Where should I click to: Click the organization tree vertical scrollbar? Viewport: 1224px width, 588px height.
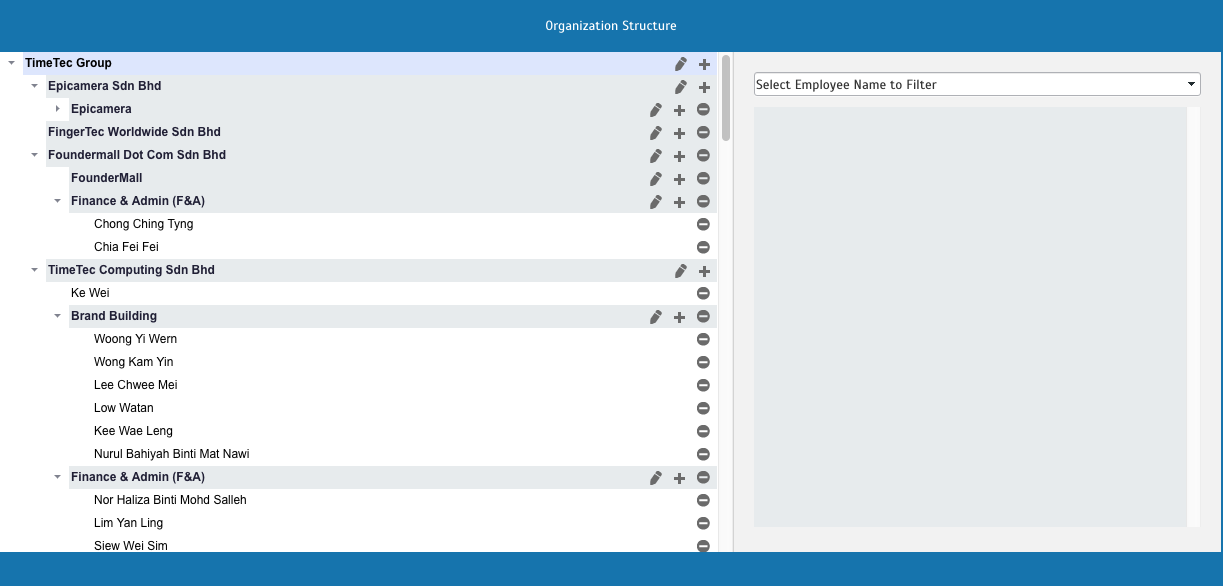coord(726,98)
